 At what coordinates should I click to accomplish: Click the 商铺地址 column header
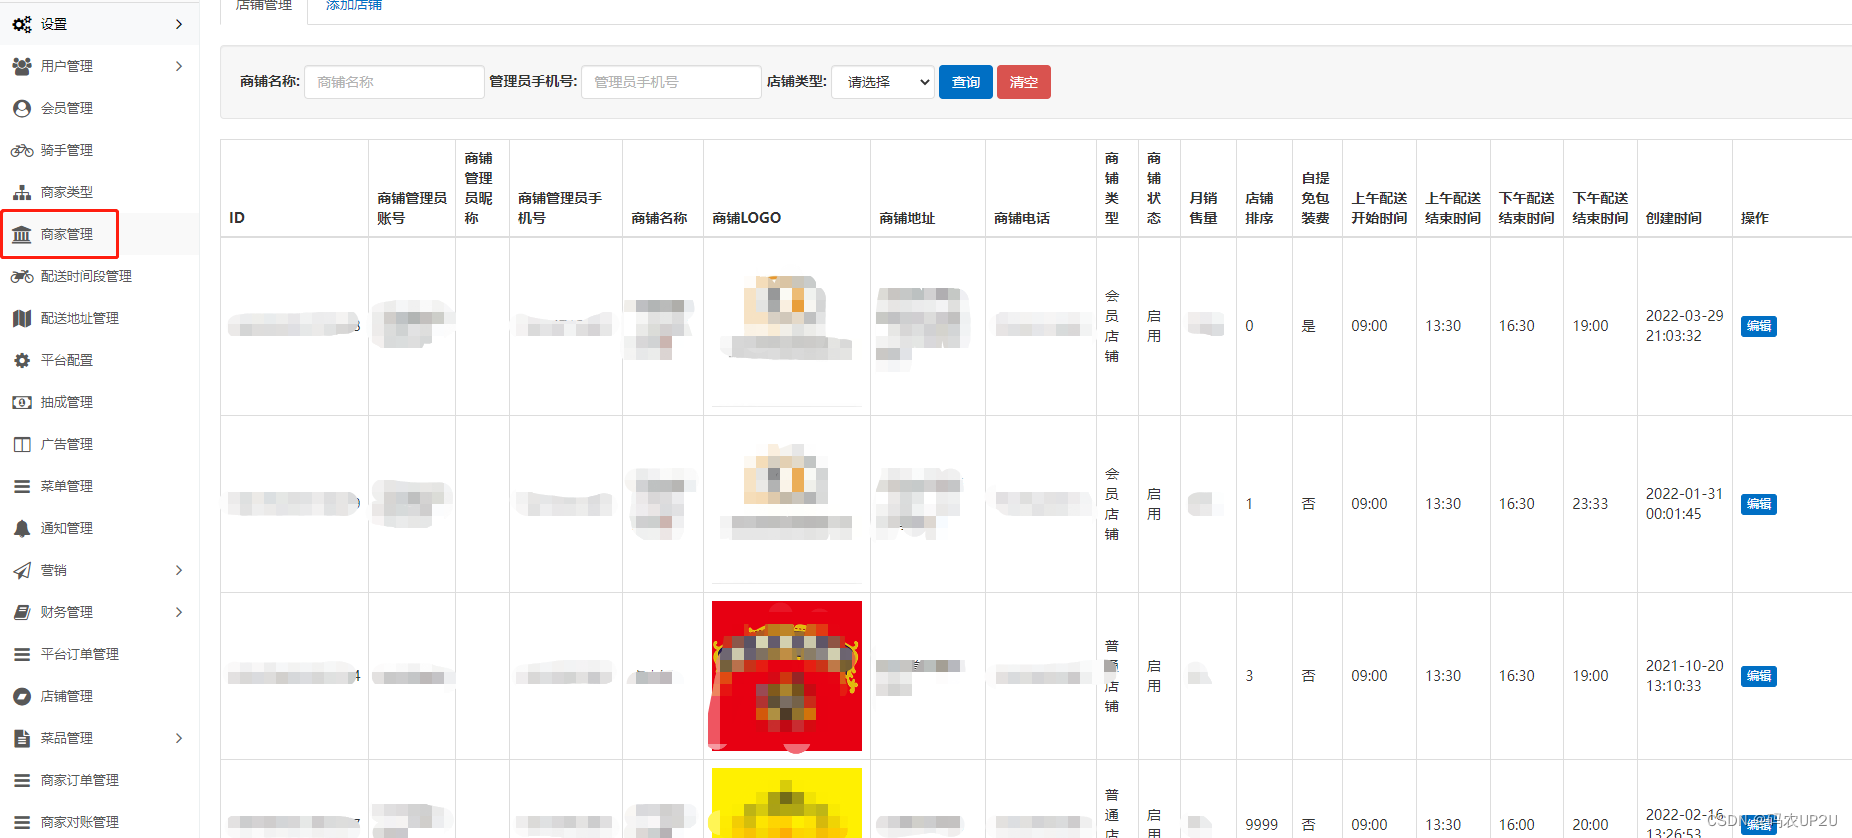[907, 218]
